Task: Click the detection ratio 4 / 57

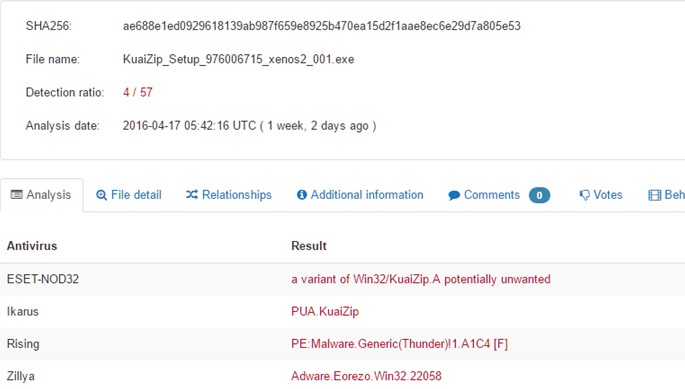Action: point(138,92)
